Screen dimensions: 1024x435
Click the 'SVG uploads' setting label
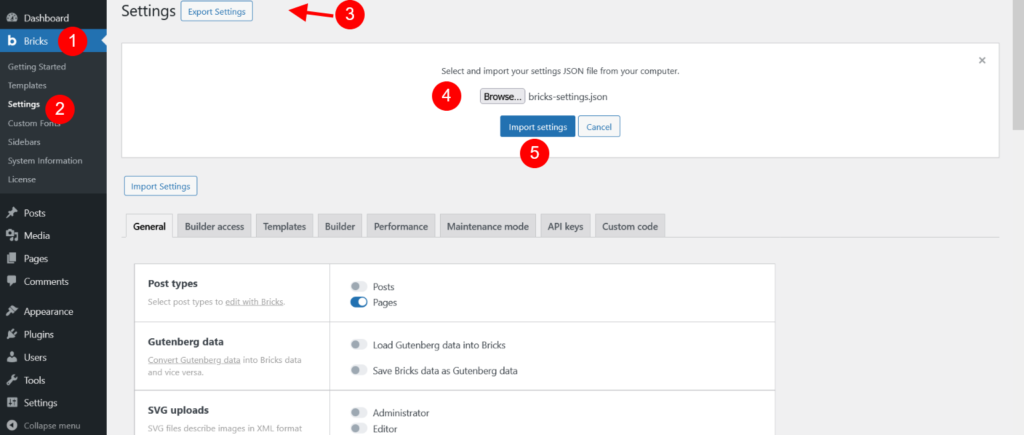click(178, 410)
